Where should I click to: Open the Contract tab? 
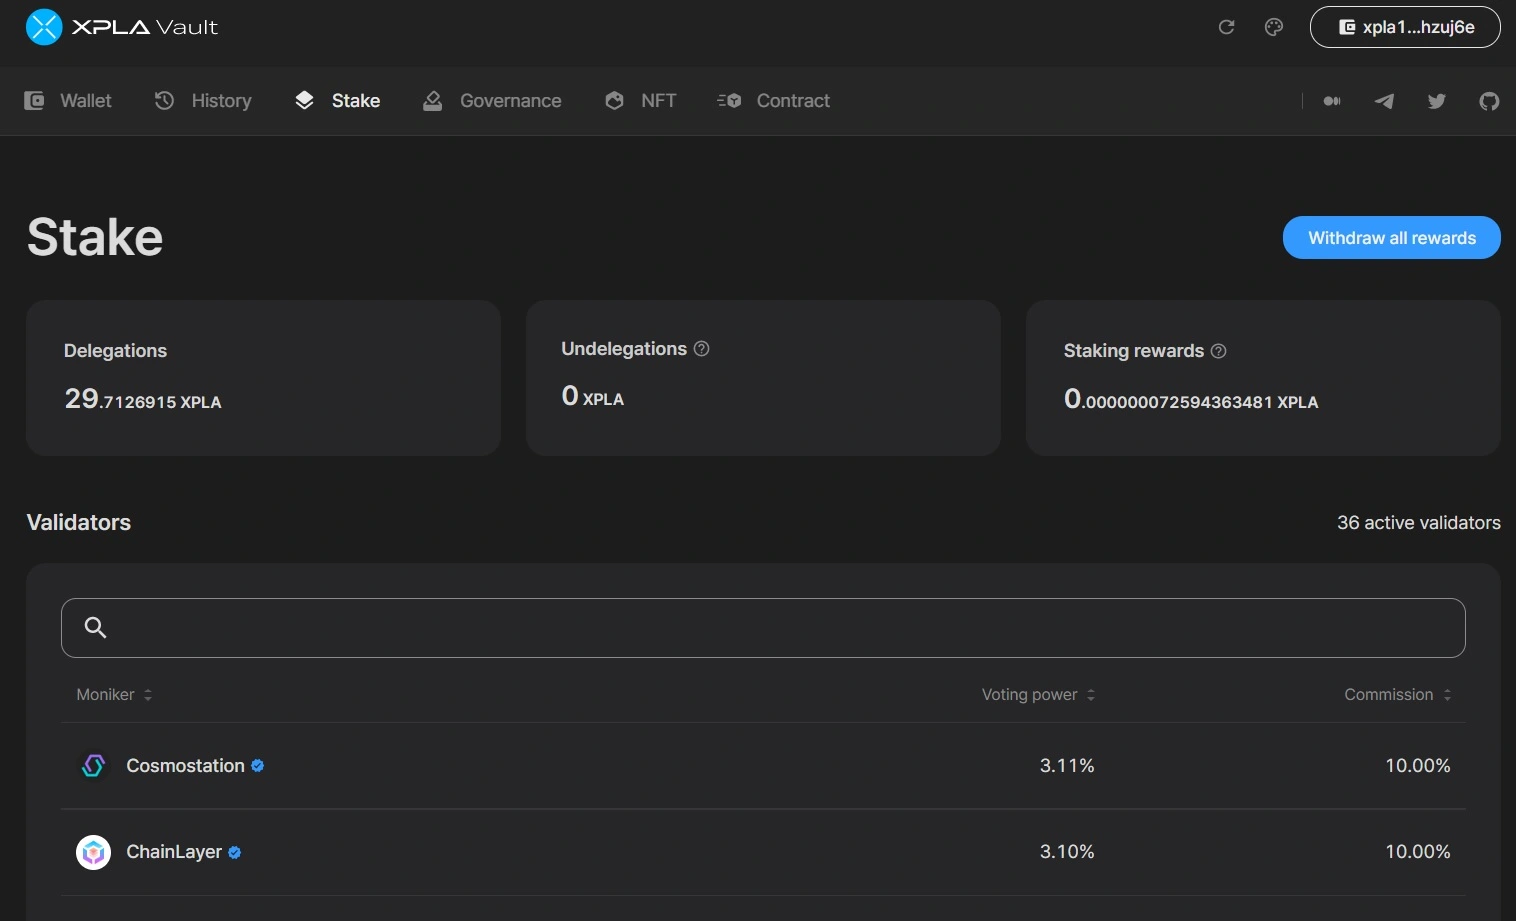pyautogui.click(x=773, y=101)
